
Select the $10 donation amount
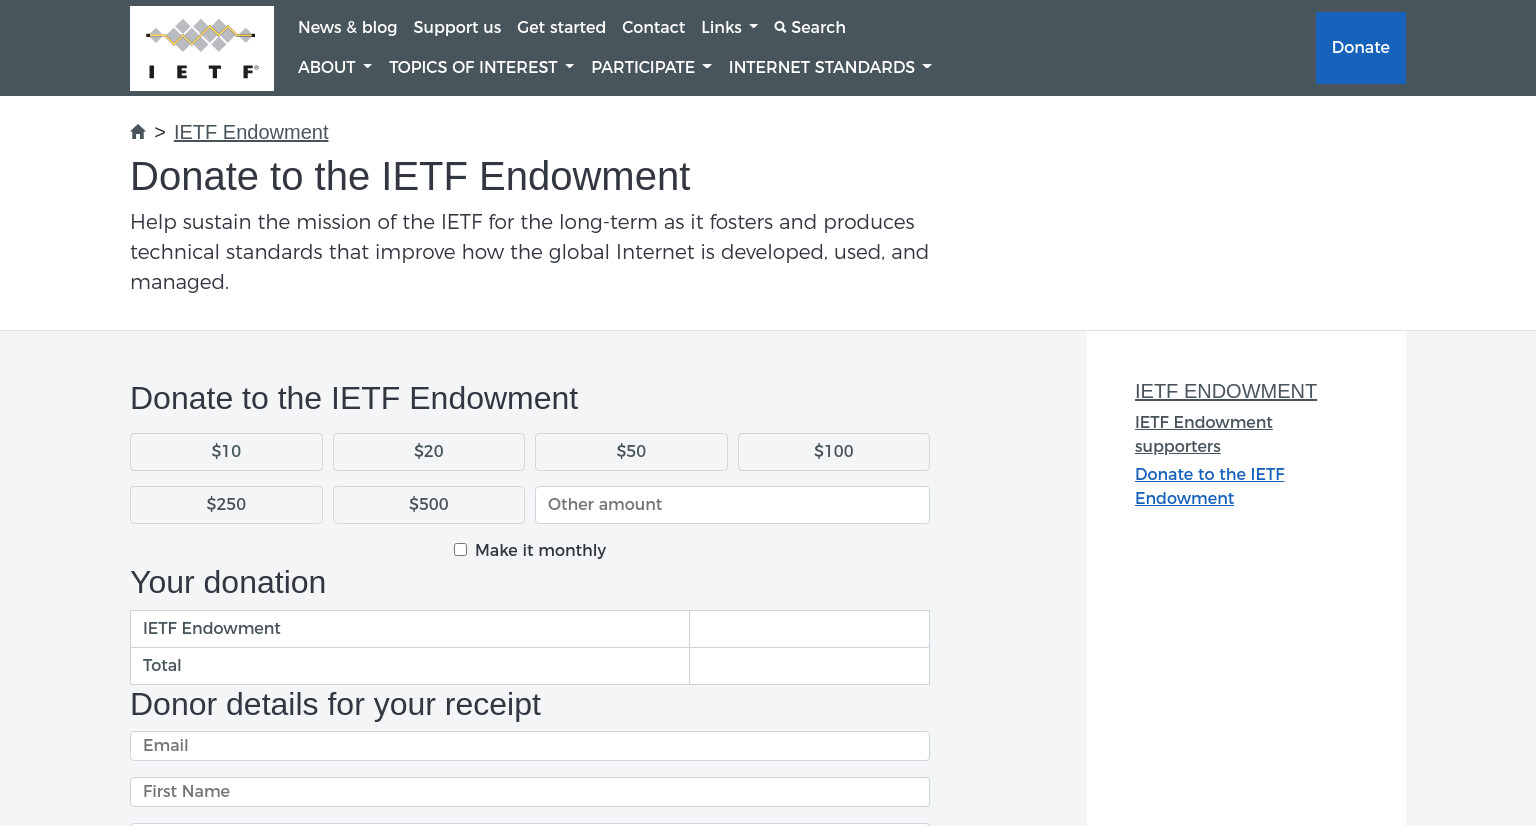pyautogui.click(x=226, y=452)
